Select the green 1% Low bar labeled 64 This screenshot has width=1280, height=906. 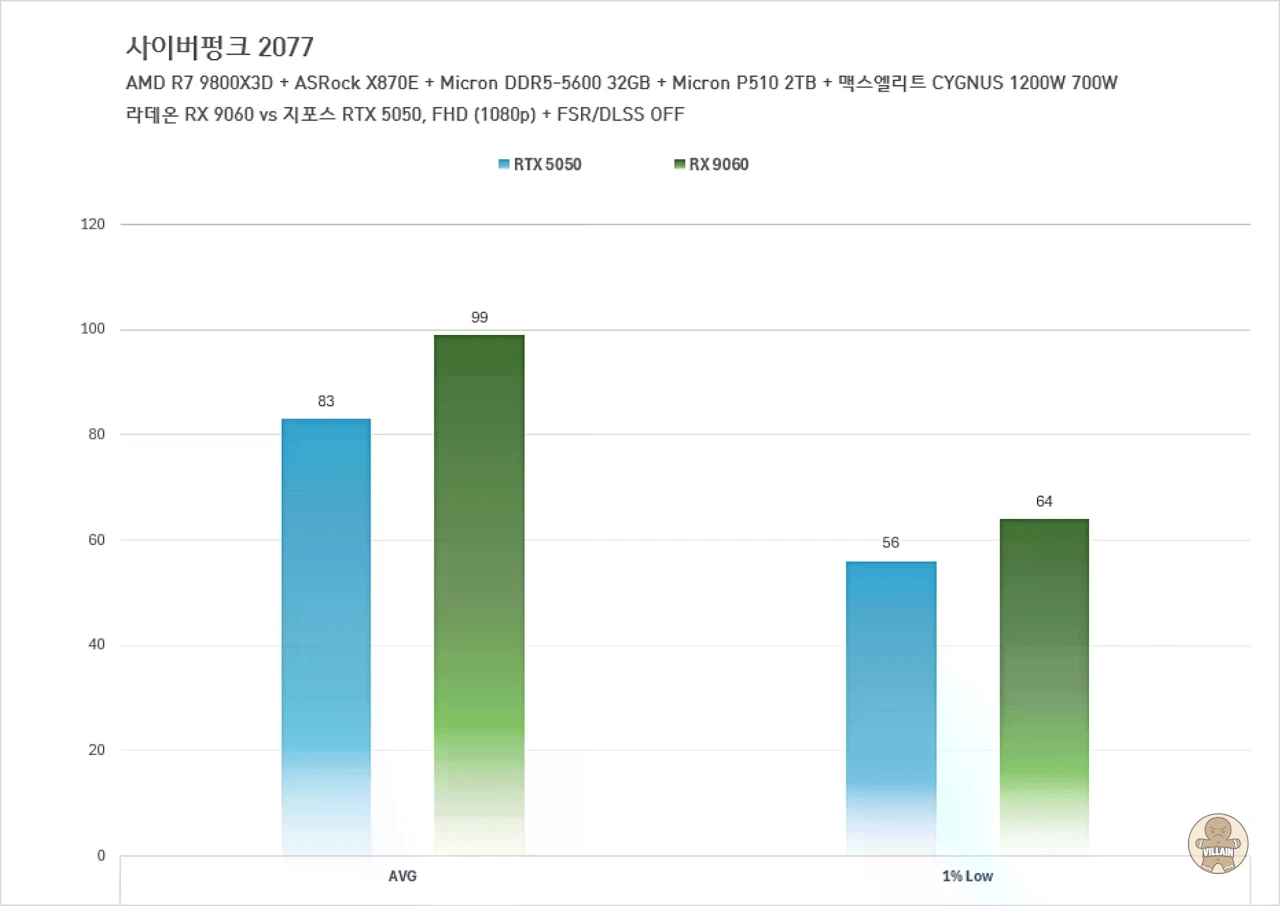click(1044, 687)
